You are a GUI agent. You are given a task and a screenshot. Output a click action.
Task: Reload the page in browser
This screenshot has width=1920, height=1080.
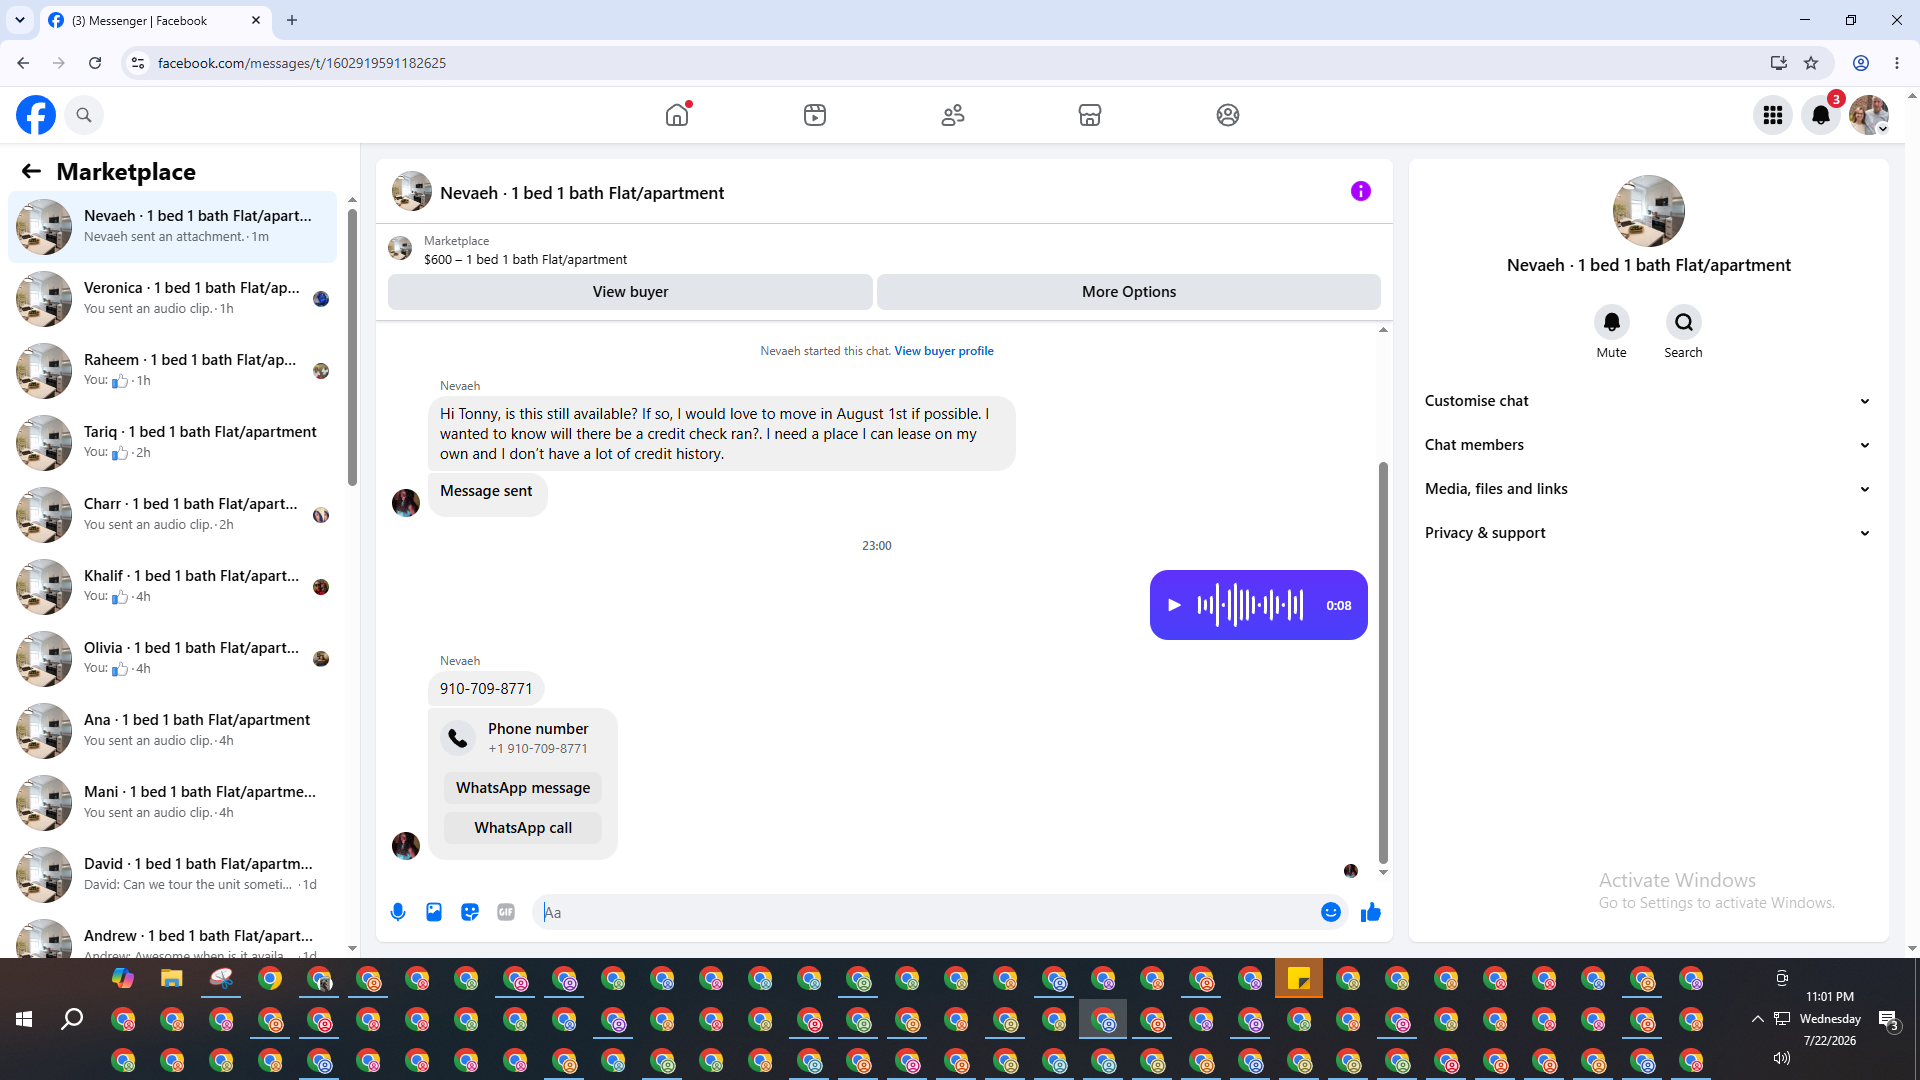95,63
